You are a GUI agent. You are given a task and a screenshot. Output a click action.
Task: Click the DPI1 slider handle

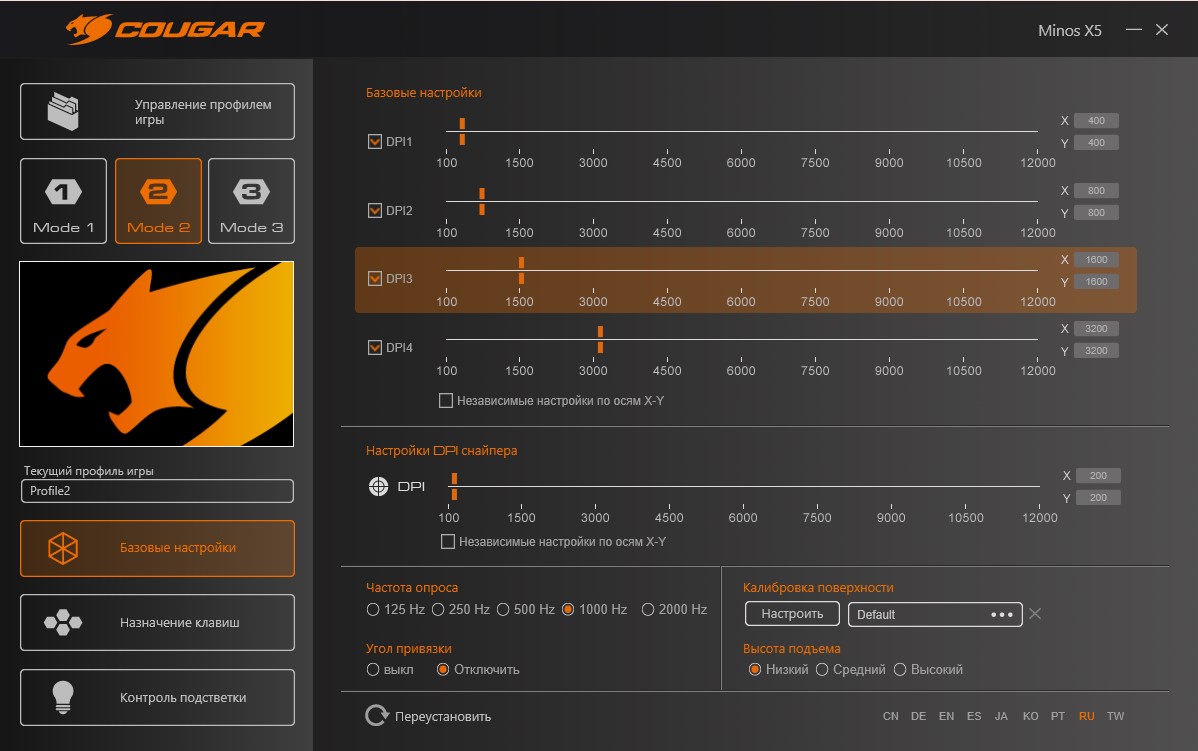462,131
